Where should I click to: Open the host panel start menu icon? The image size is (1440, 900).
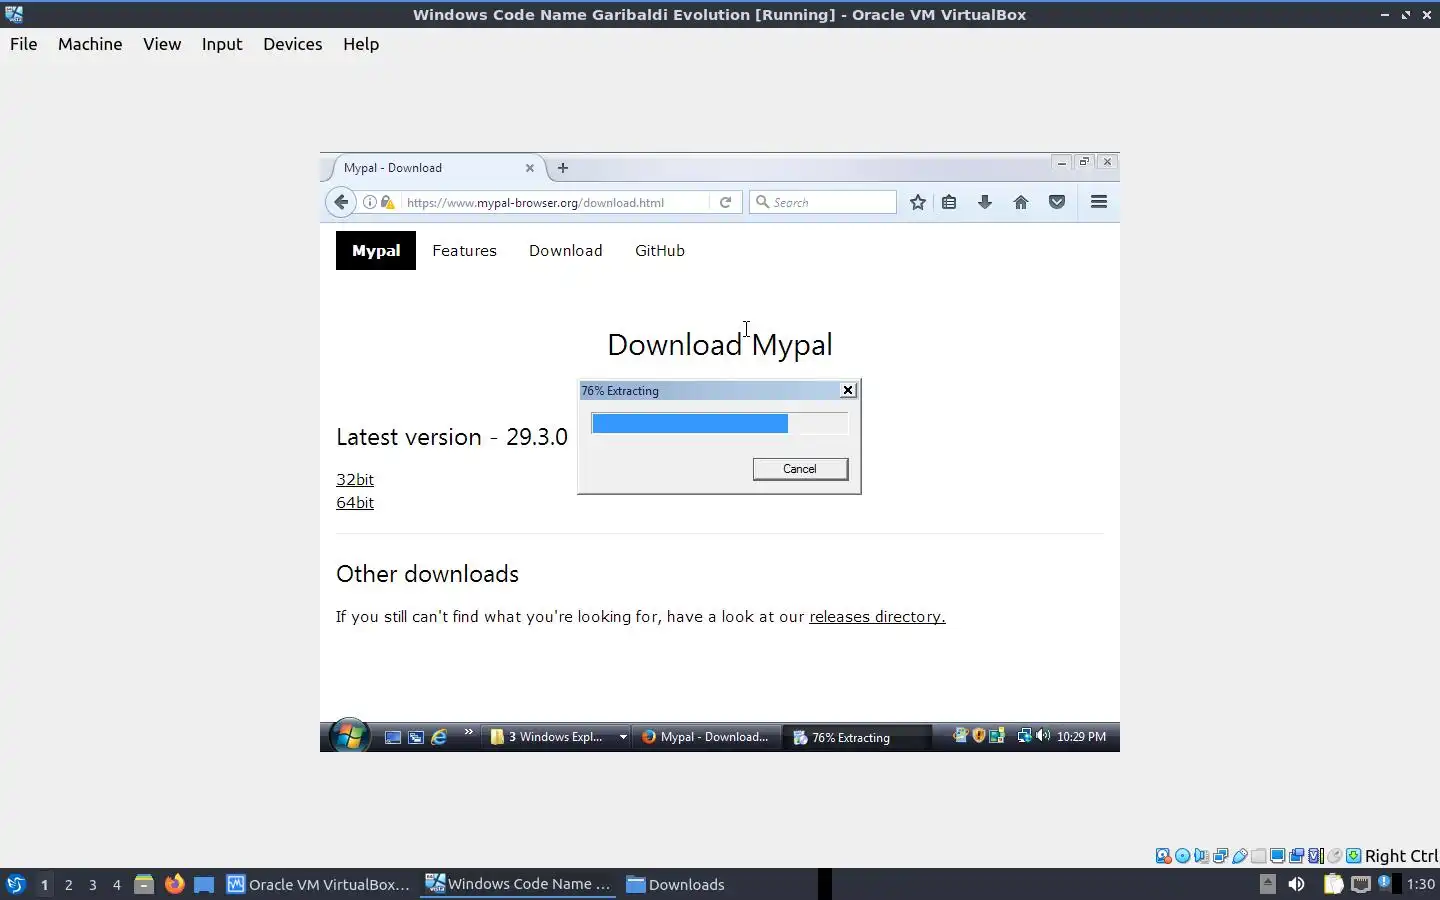(x=15, y=884)
